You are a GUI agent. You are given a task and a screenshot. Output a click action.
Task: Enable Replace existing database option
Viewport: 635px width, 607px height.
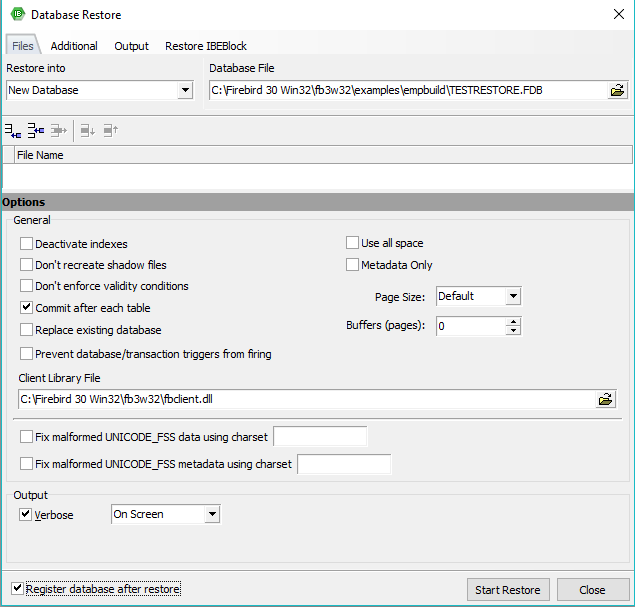[26, 330]
